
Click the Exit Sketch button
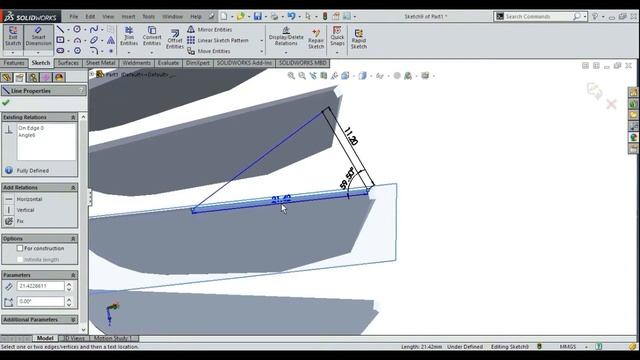13,37
